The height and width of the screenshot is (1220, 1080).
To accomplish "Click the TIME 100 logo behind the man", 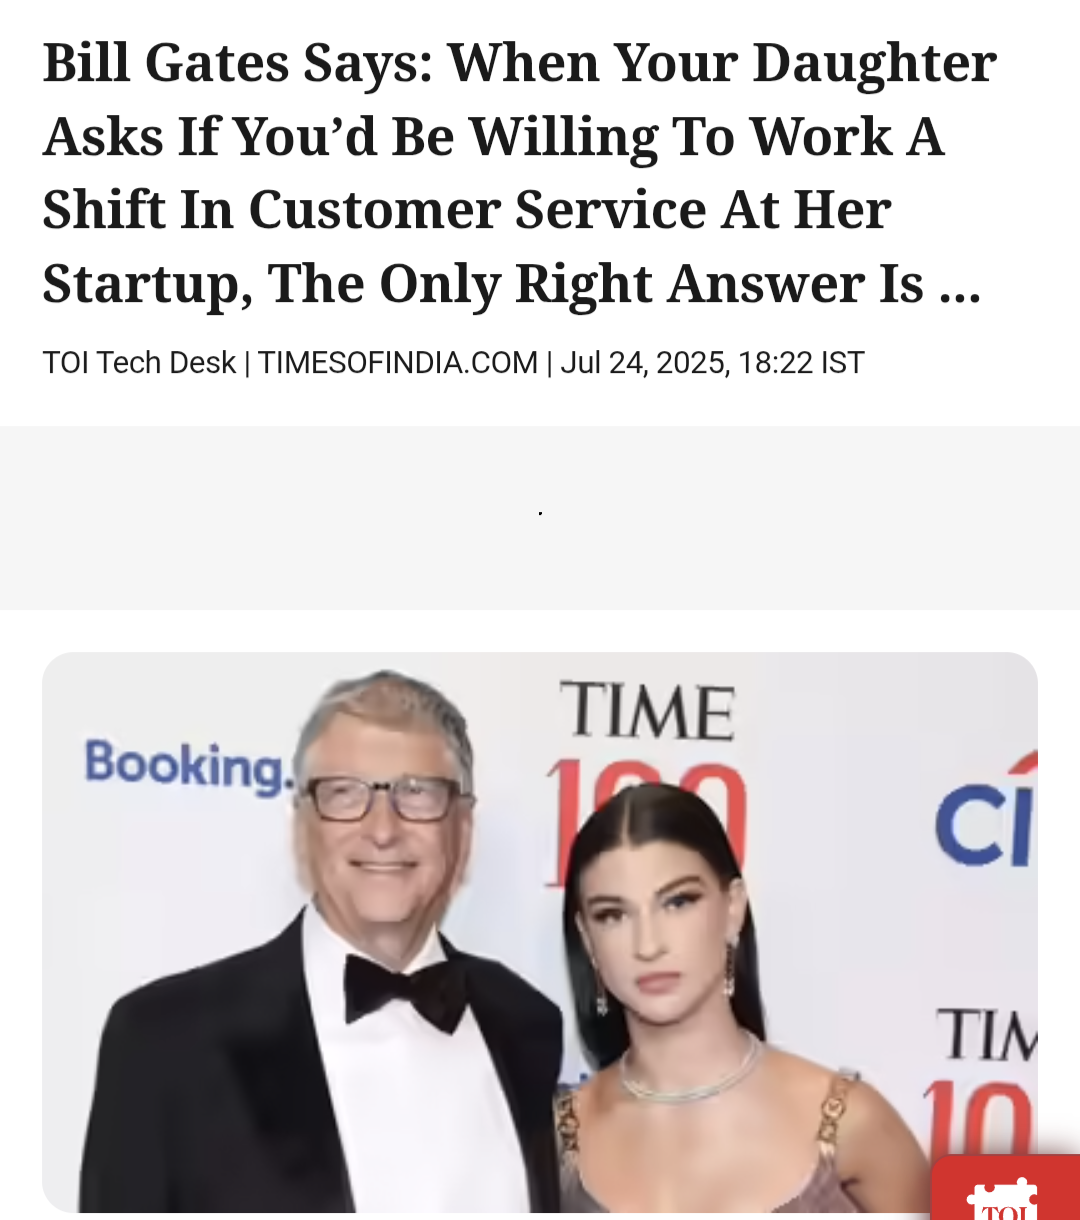I will (x=648, y=781).
